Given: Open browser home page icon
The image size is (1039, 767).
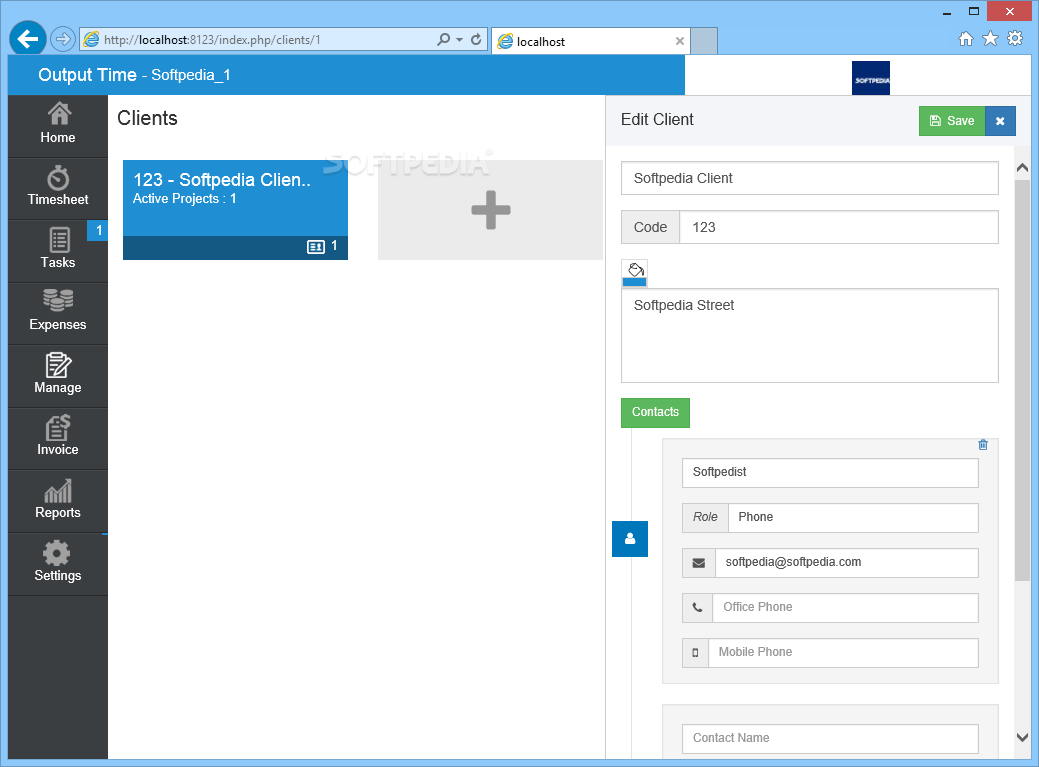Looking at the screenshot, I should tap(965, 39).
